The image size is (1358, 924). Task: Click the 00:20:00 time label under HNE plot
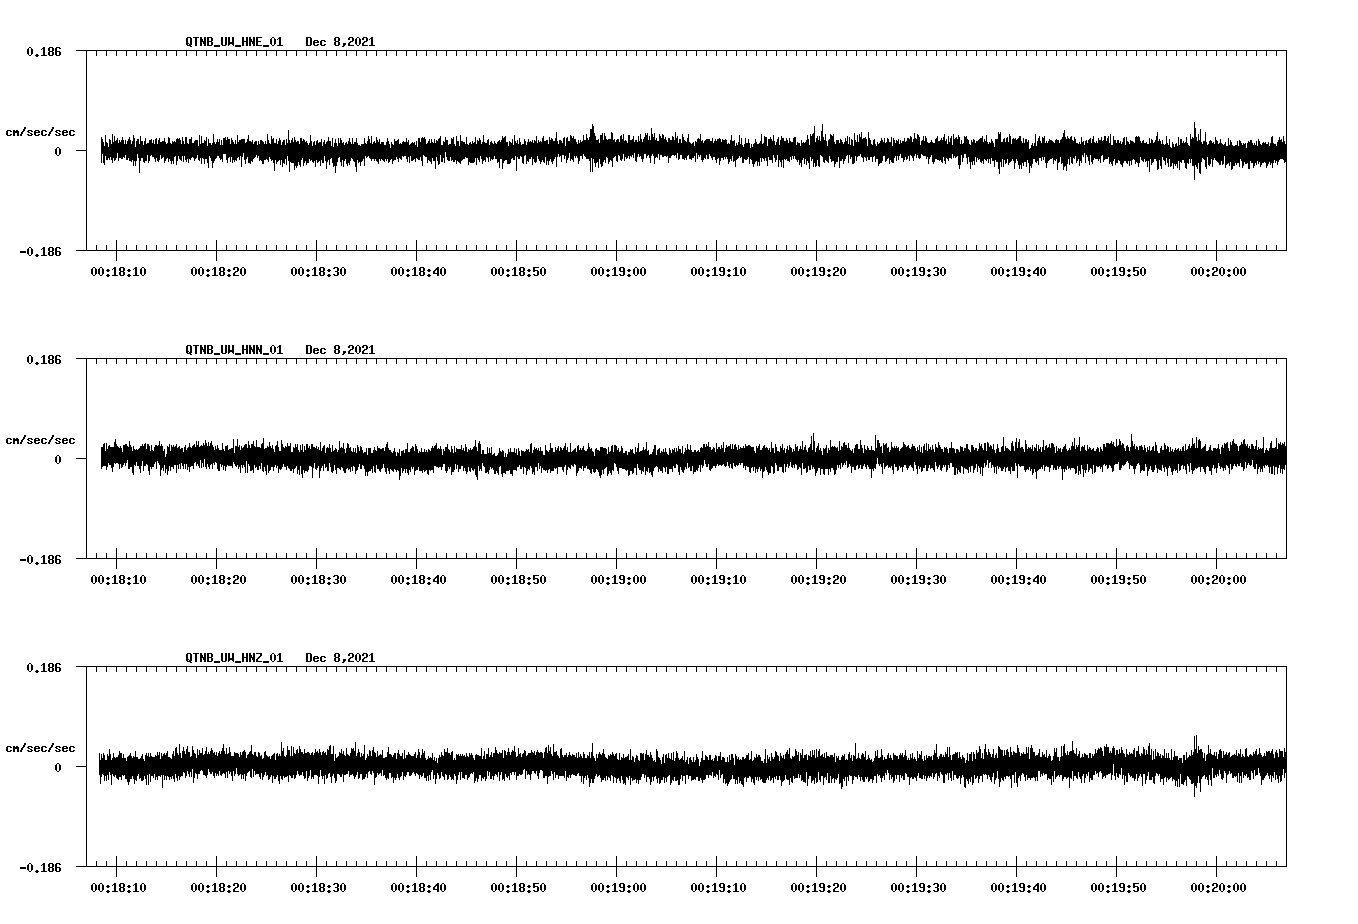[x=1218, y=272]
